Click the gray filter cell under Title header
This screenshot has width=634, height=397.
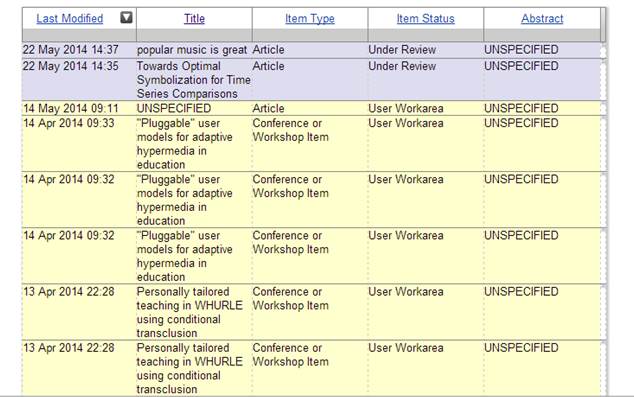[x=194, y=35]
